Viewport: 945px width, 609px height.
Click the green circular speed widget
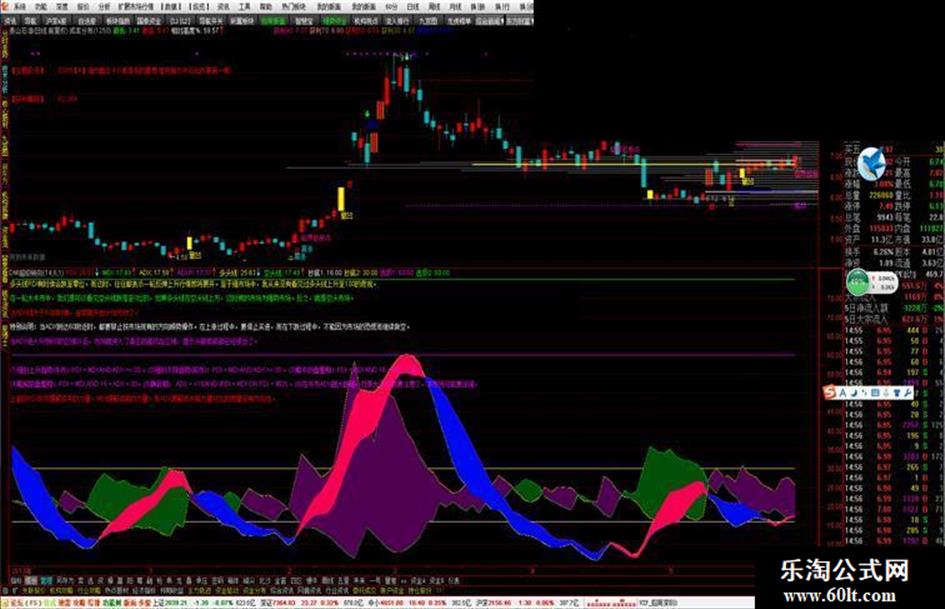[858, 282]
